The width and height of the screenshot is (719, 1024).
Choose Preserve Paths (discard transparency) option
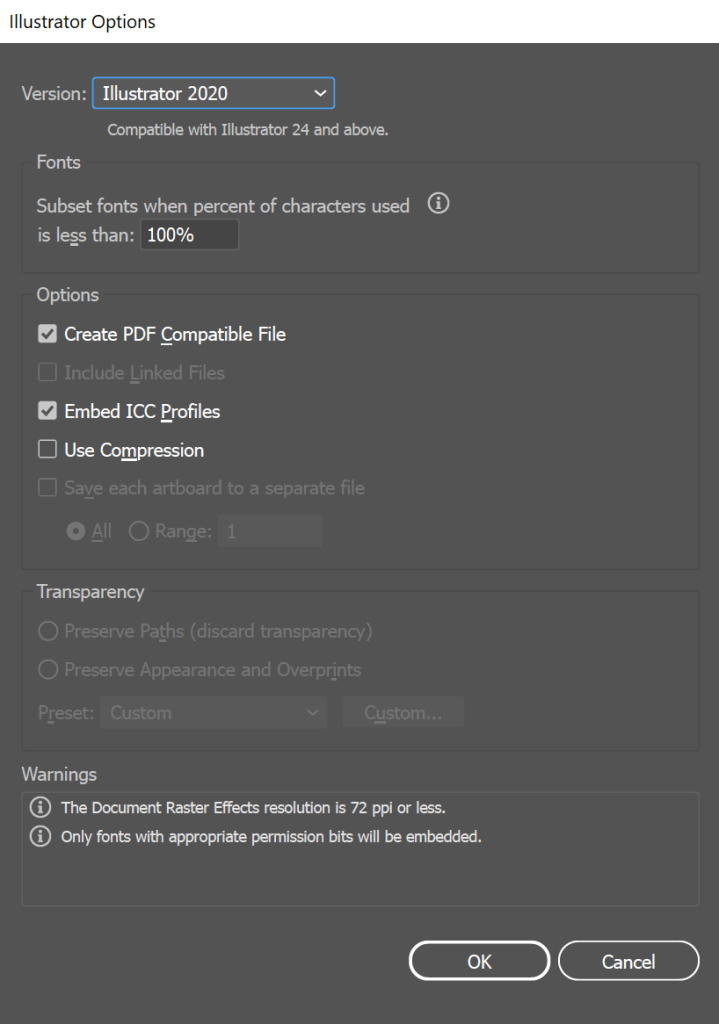pos(48,632)
